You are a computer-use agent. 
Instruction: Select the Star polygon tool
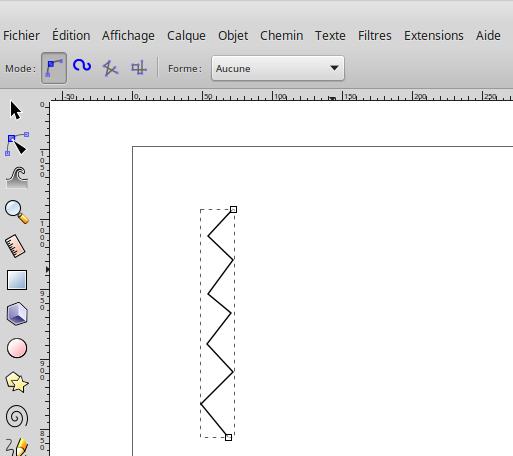[x=17, y=382]
